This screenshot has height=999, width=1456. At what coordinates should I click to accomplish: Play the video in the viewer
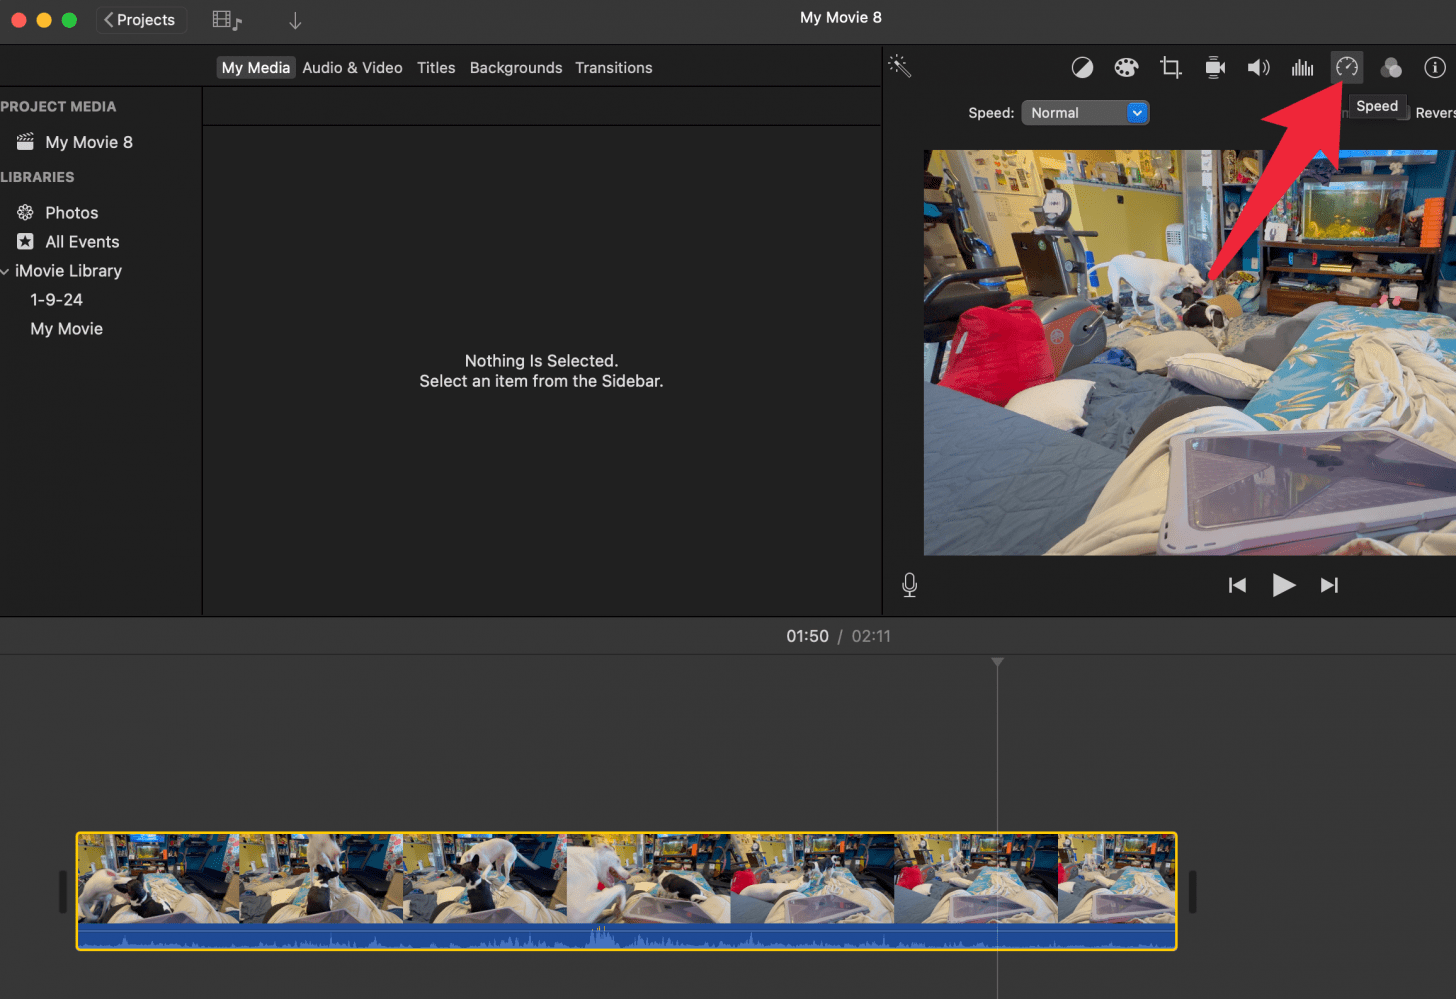pos(1283,585)
